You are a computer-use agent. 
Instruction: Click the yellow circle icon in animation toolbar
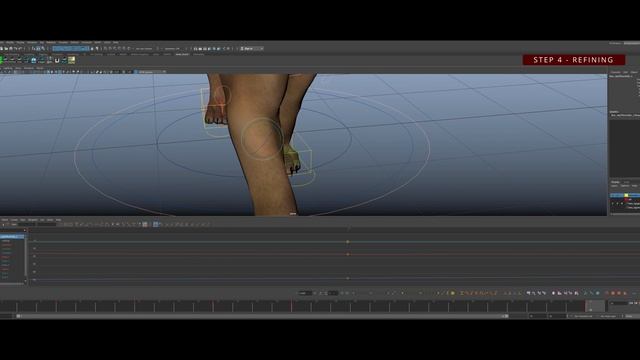[x=453, y=293]
